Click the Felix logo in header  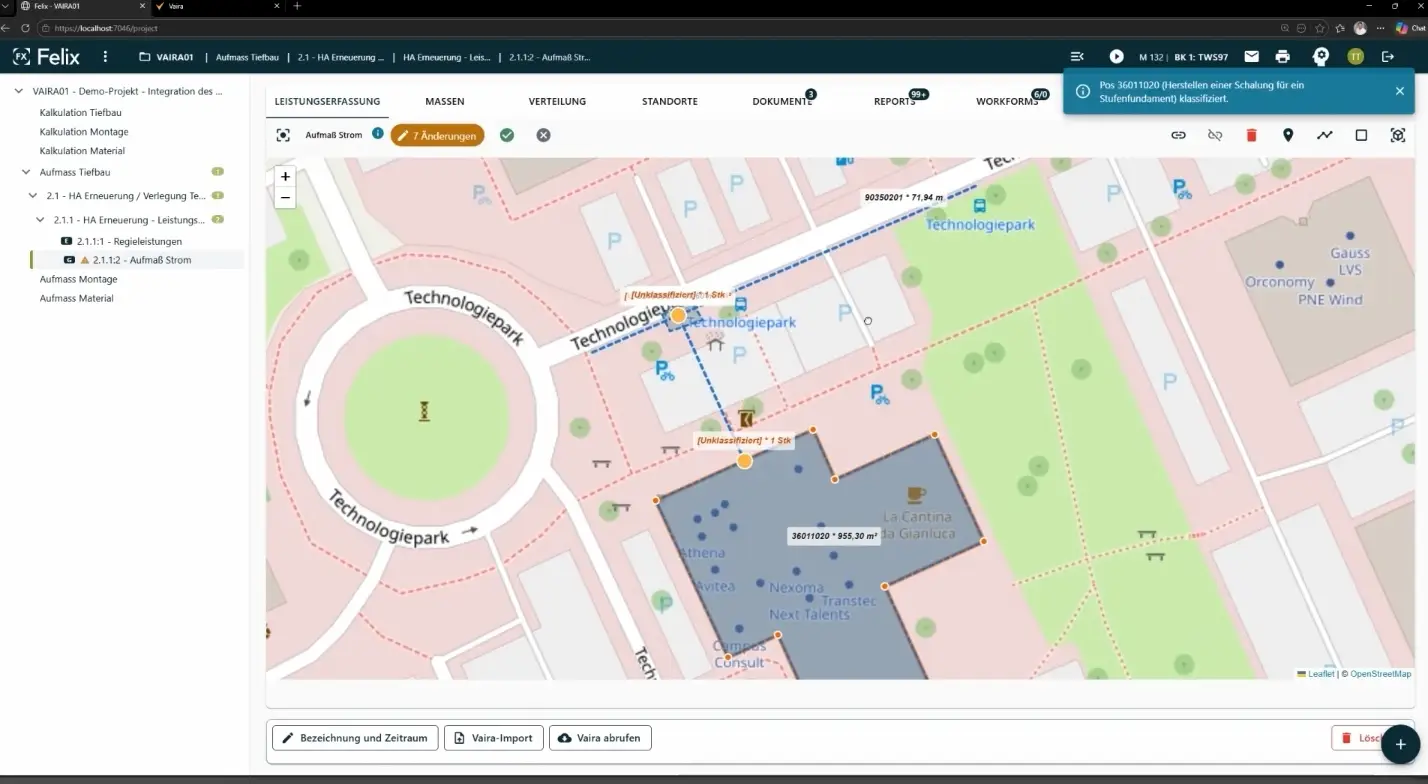(x=46, y=57)
